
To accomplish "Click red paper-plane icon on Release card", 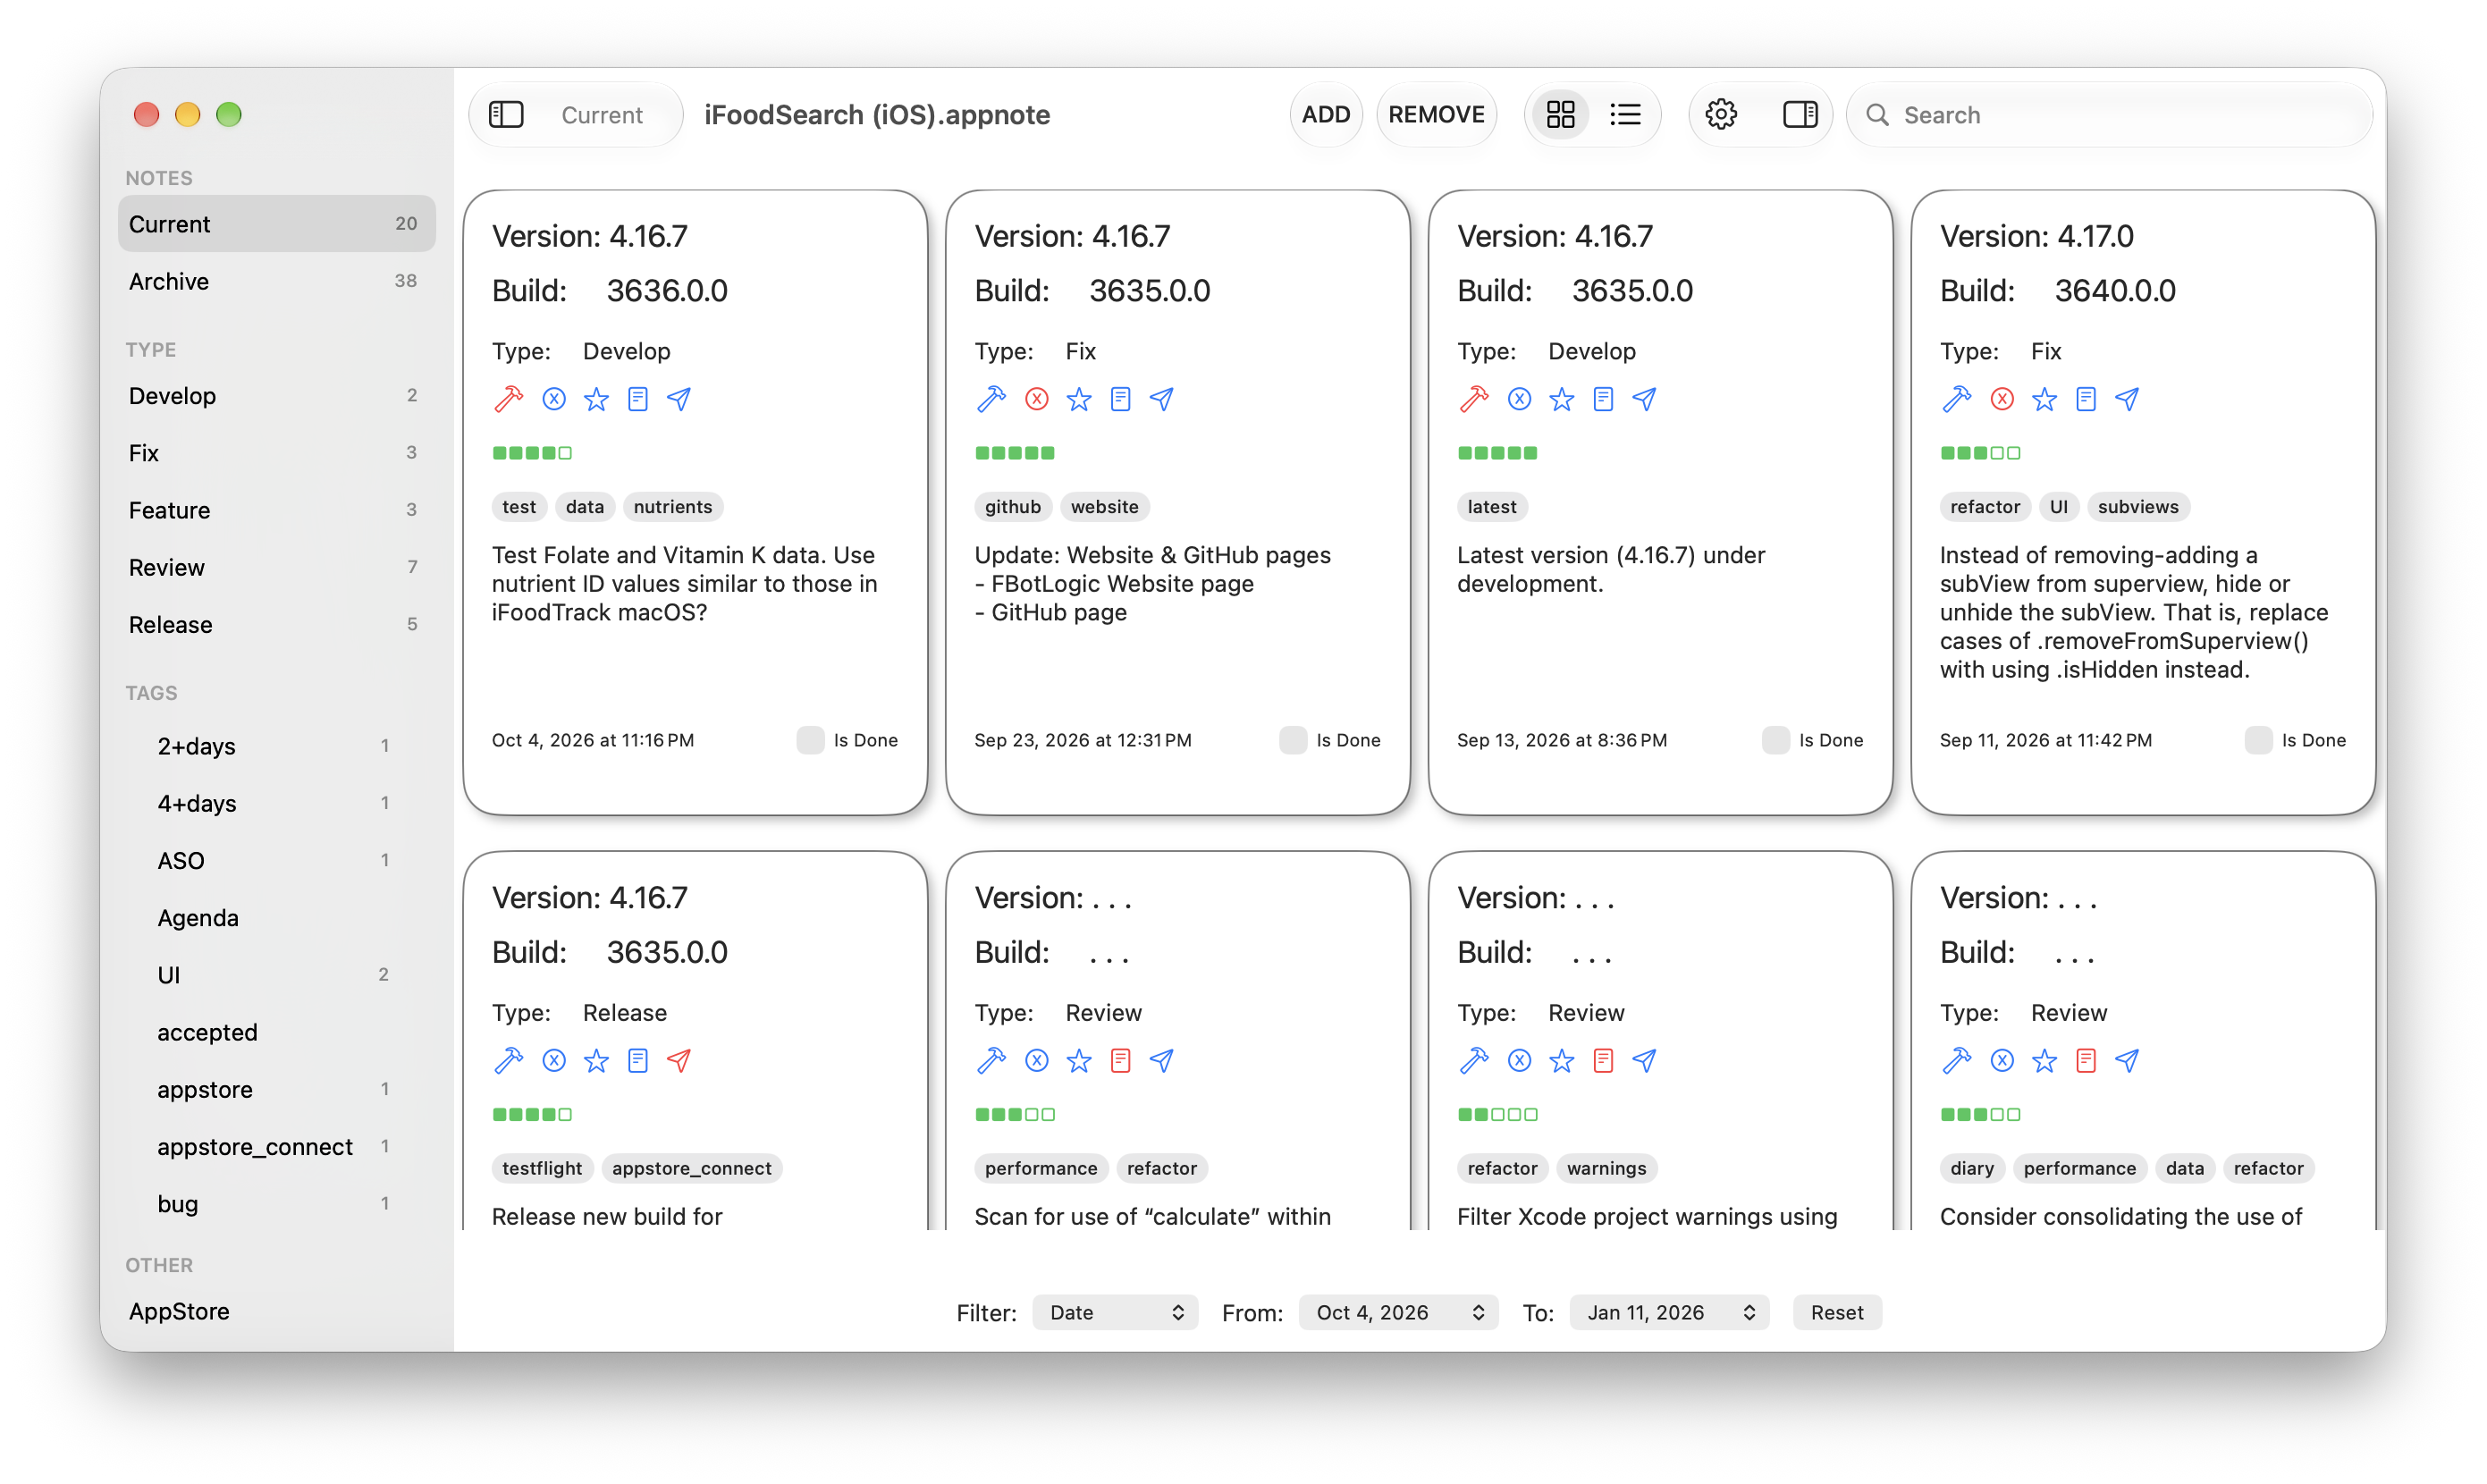I will [x=679, y=1061].
